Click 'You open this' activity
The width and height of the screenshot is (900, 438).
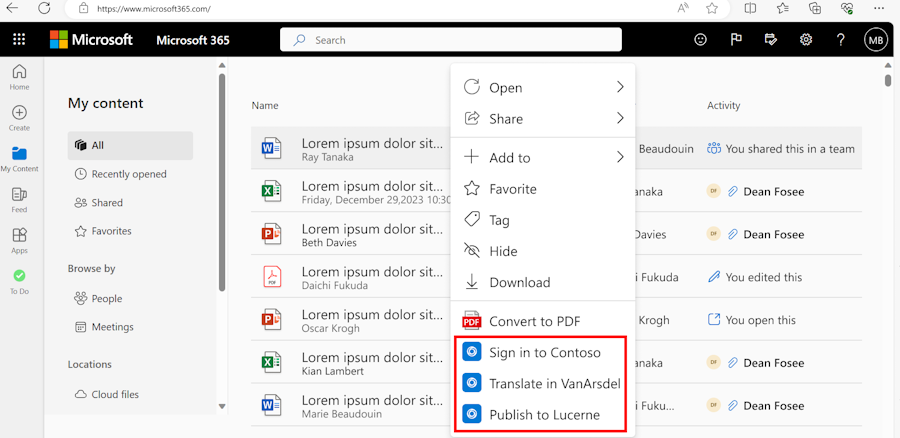751,320
